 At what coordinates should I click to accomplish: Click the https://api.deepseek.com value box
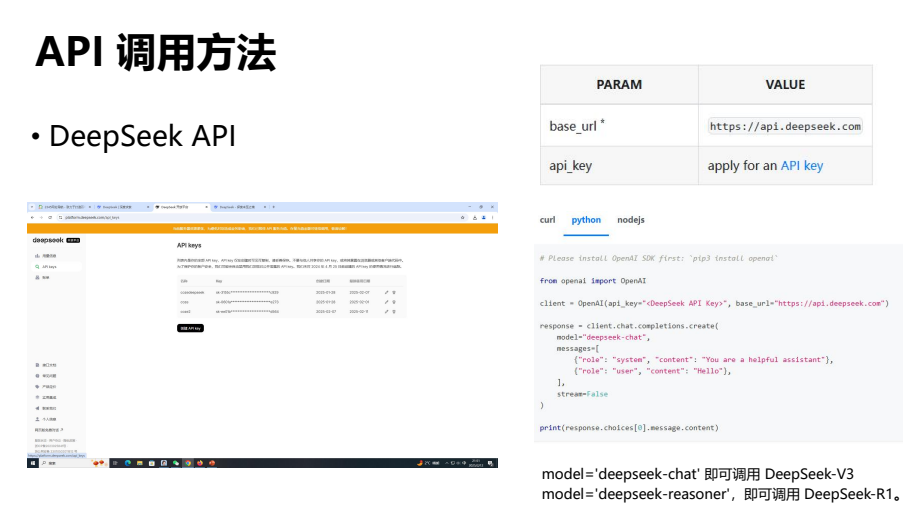pyautogui.click(x=785, y=126)
